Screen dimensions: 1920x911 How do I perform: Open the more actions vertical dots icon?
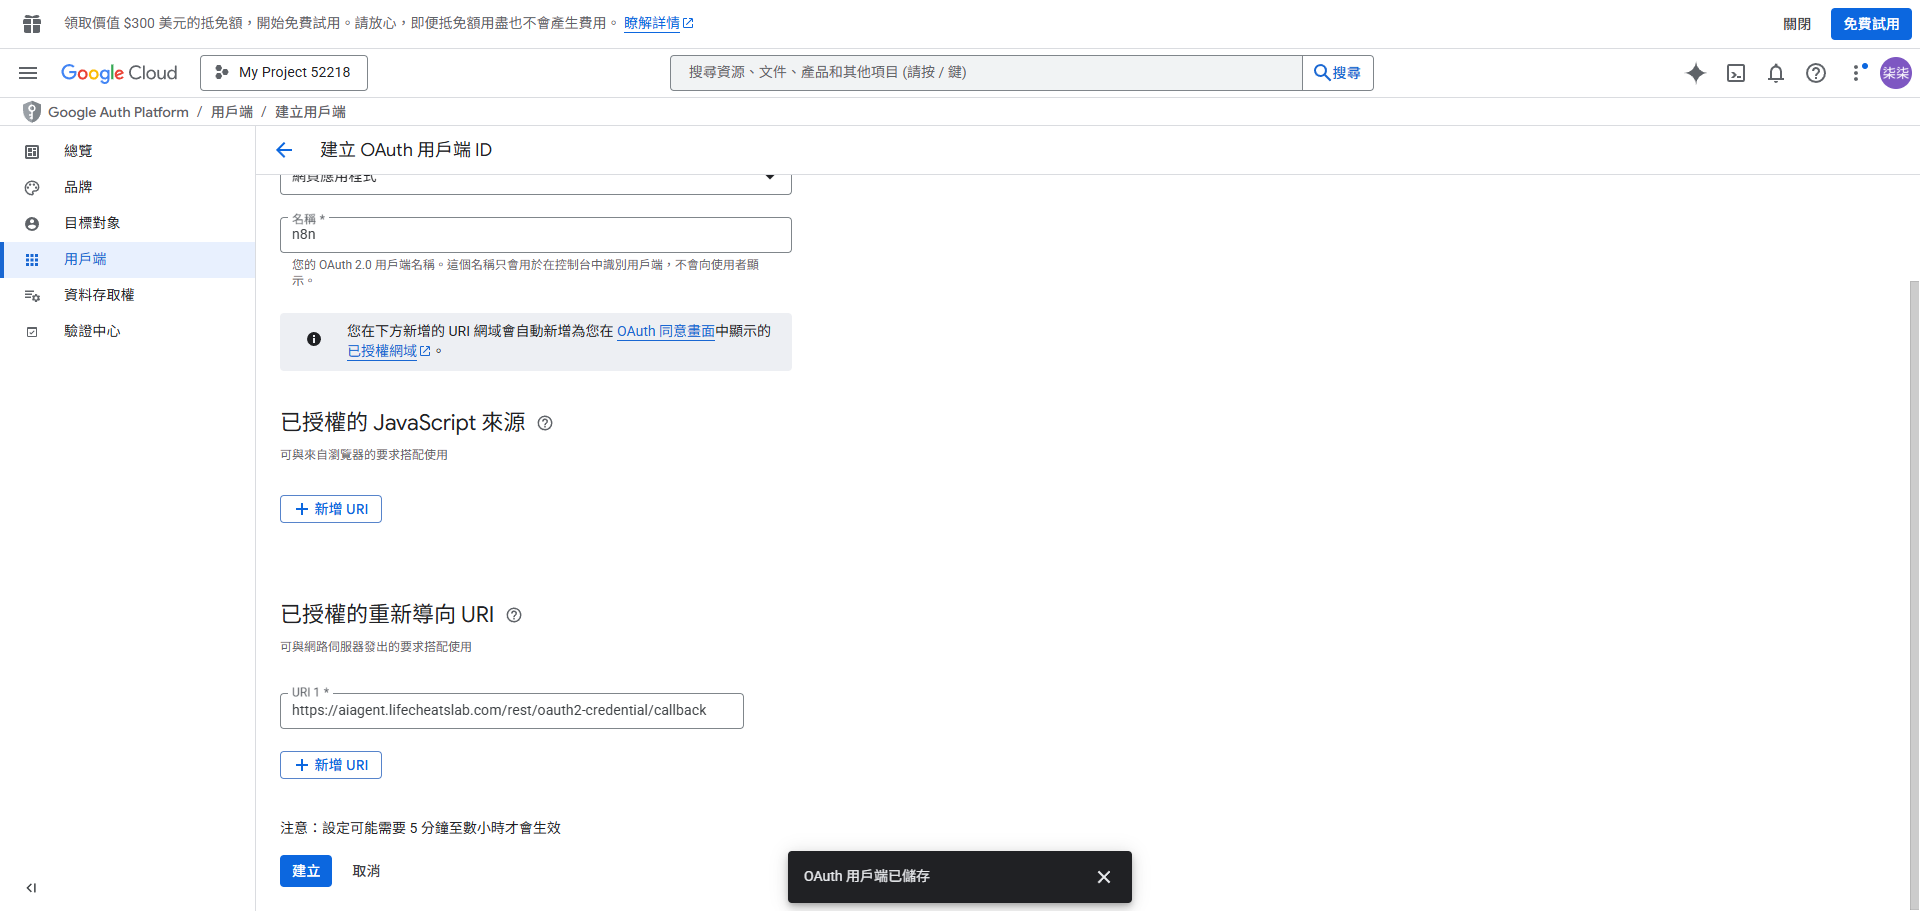1857,73
